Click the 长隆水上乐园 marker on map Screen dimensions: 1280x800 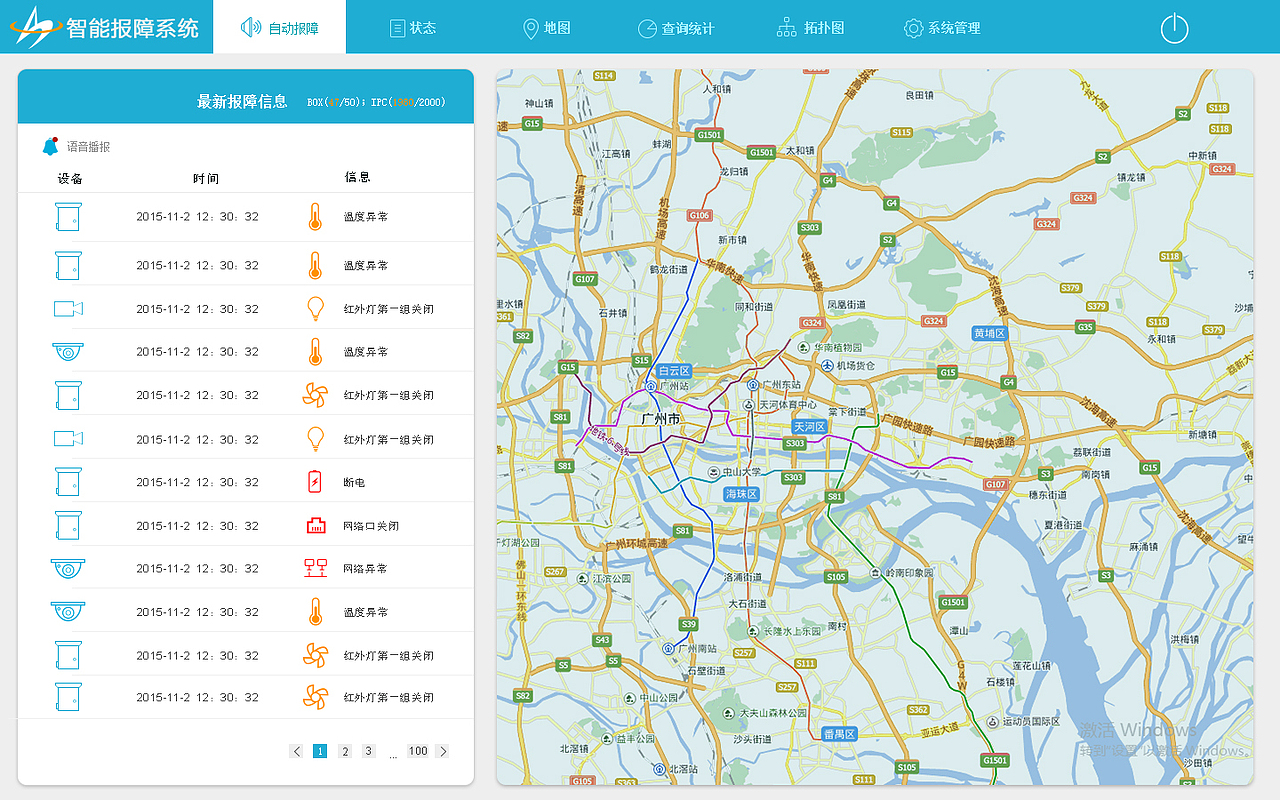(x=755, y=631)
